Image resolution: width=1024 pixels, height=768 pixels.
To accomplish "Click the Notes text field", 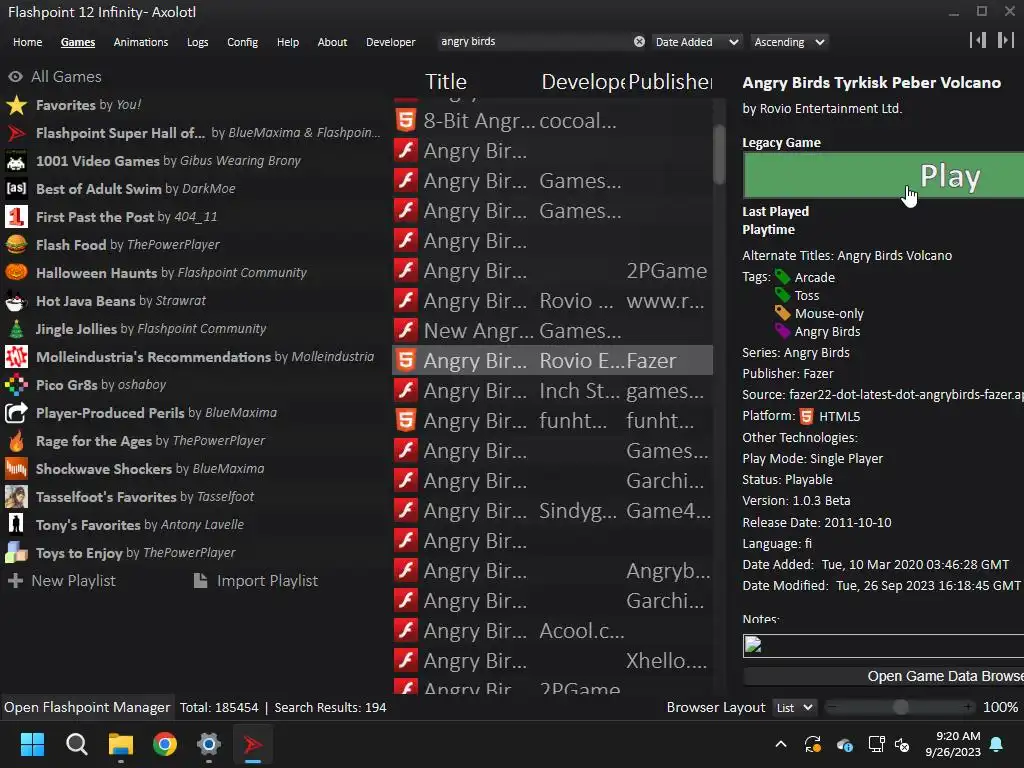I will 884,646.
